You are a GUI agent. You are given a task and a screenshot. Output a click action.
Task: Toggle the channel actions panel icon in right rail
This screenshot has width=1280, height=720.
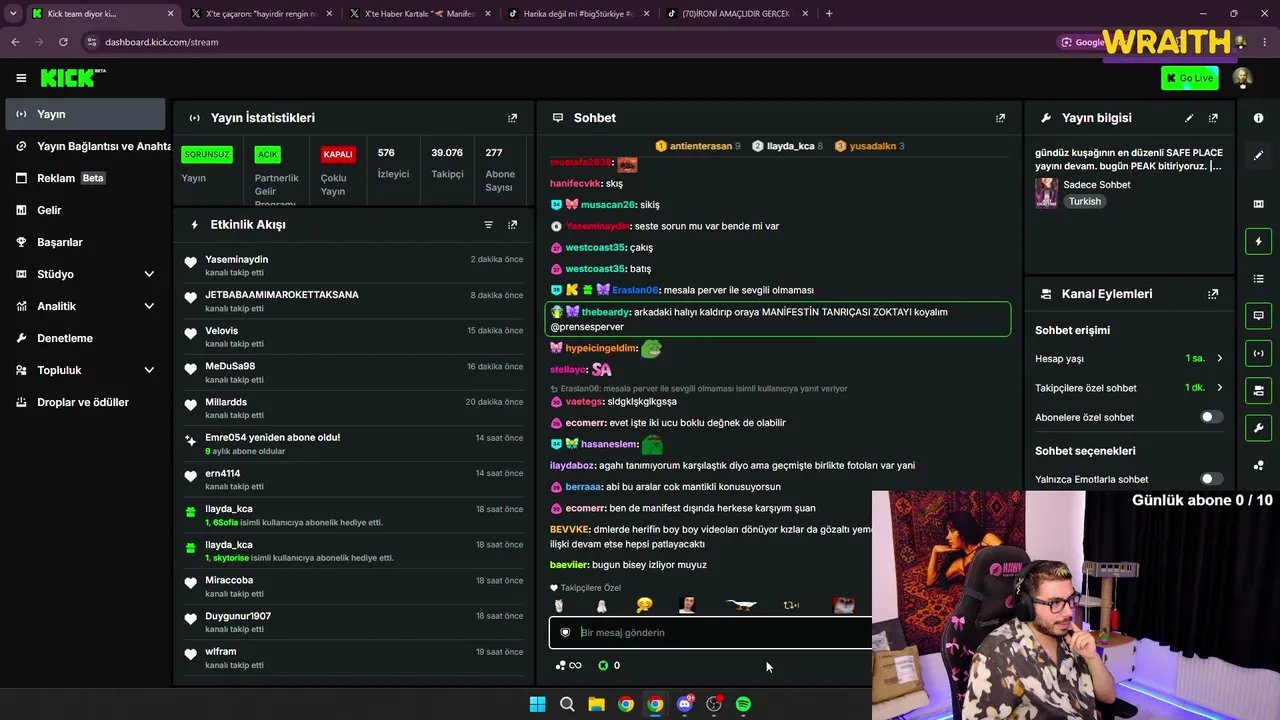coord(1258,390)
